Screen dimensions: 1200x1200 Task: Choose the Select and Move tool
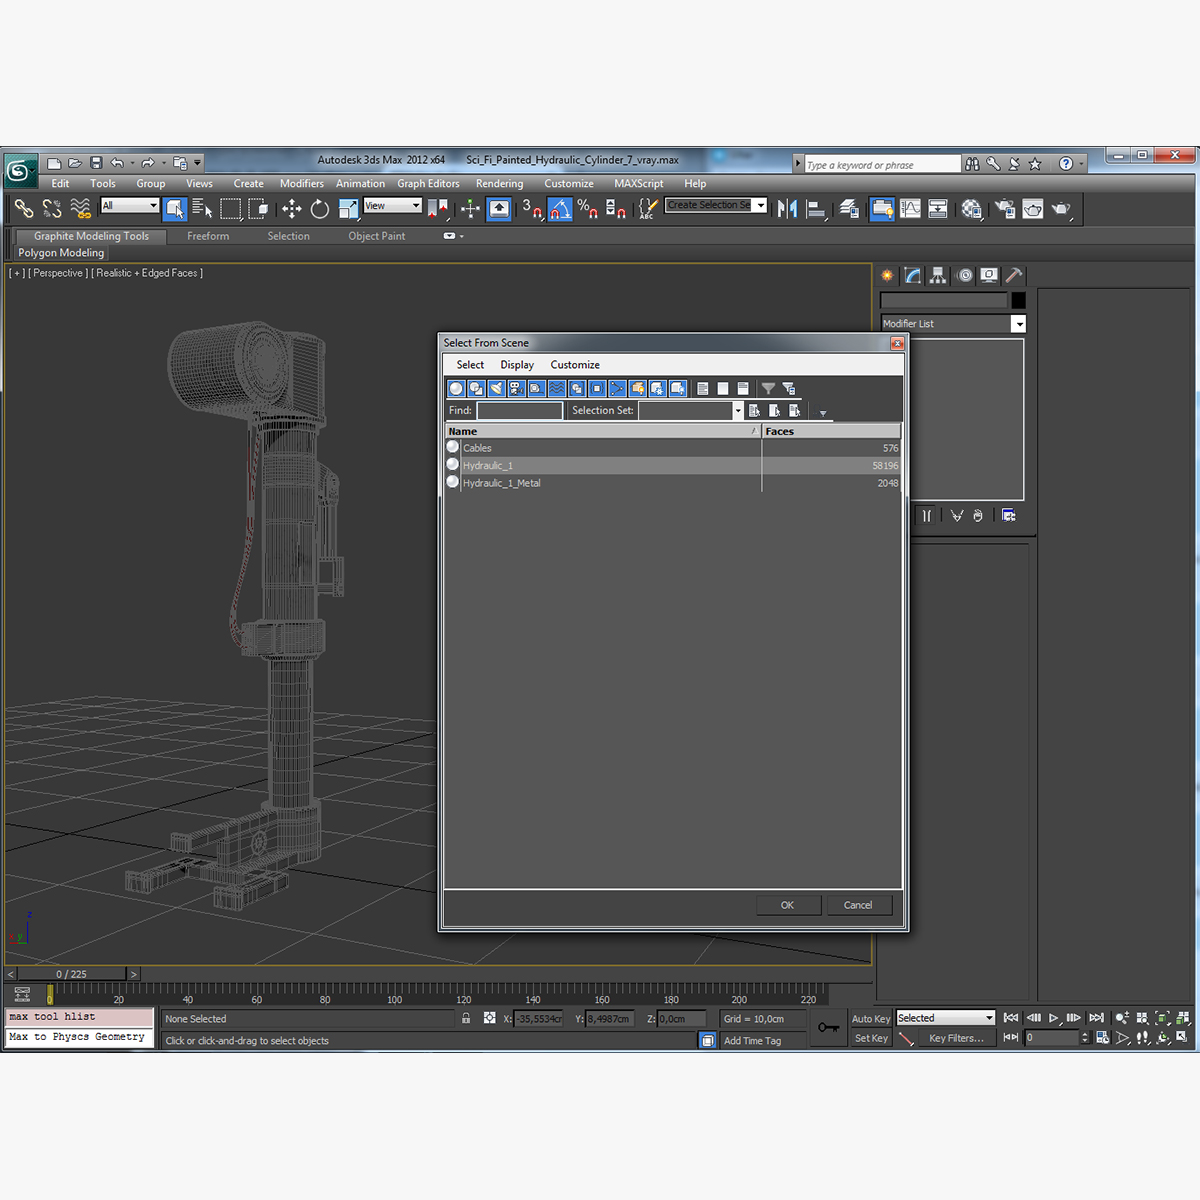point(291,208)
